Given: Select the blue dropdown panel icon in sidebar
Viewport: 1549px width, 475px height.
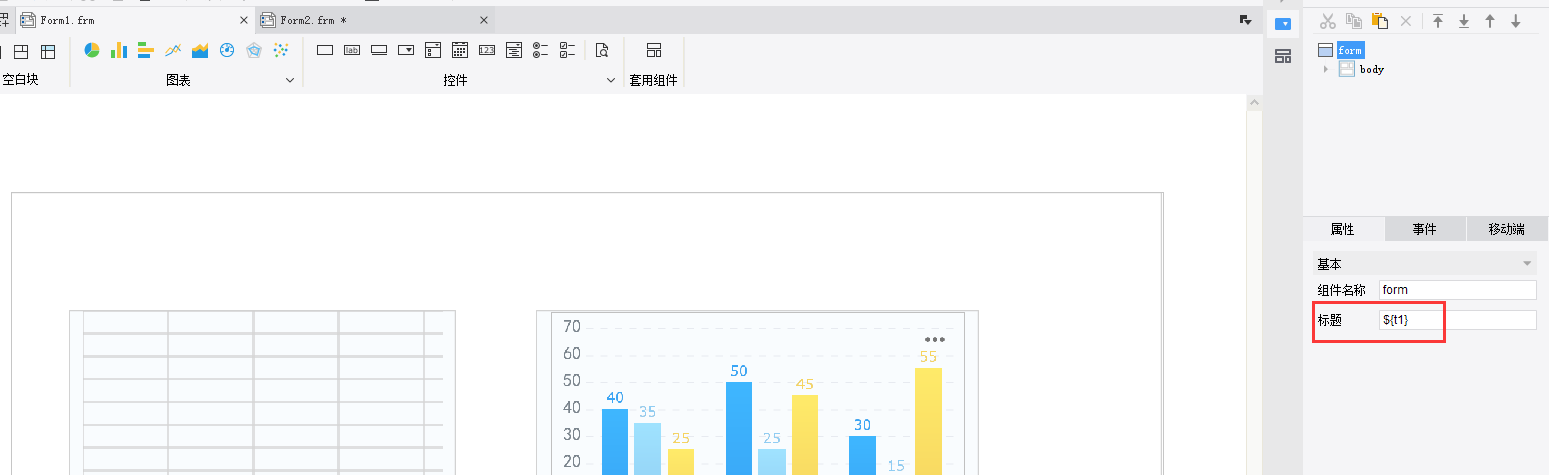Looking at the screenshot, I should [x=1283, y=24].
